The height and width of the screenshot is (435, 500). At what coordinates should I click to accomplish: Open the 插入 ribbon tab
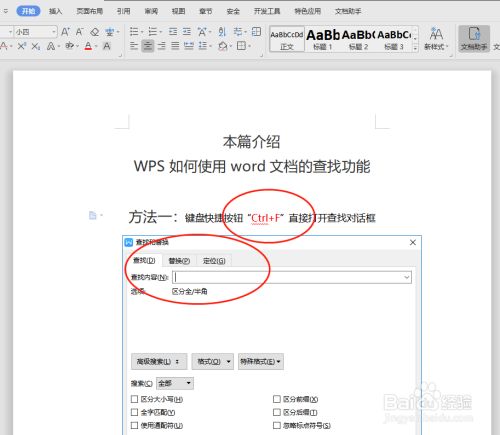pyautogui.click(x=55, y=11)
